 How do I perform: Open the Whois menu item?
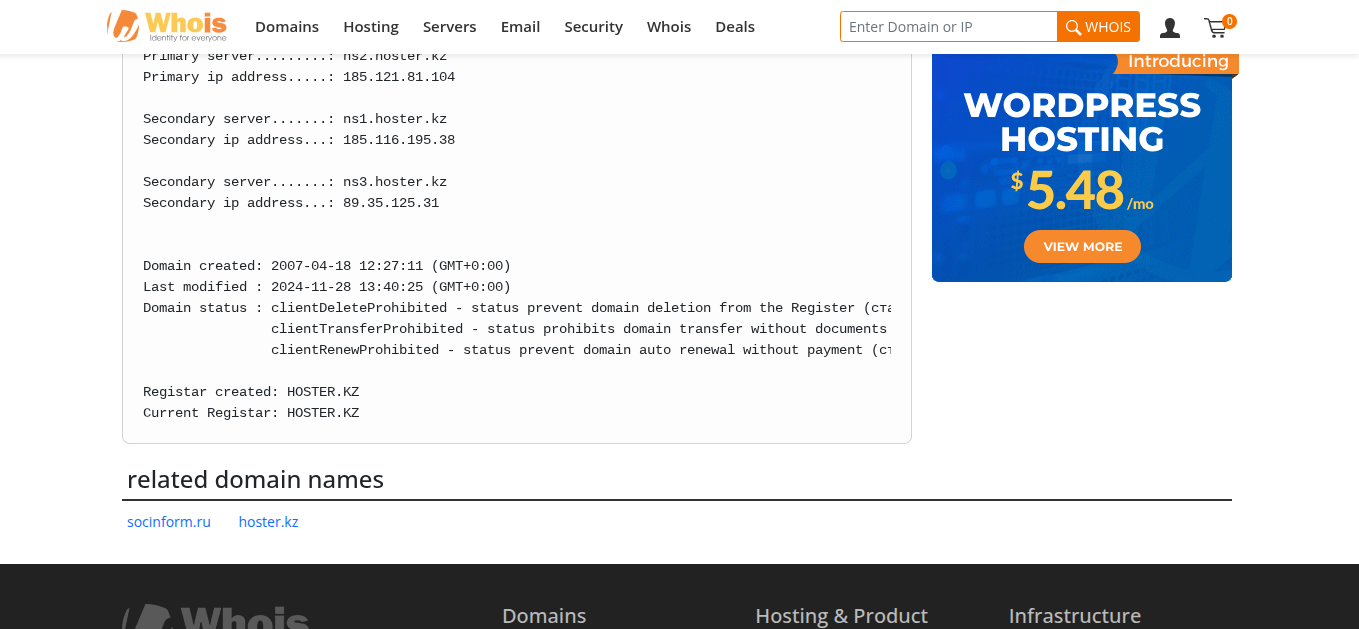tap(669, 27)
